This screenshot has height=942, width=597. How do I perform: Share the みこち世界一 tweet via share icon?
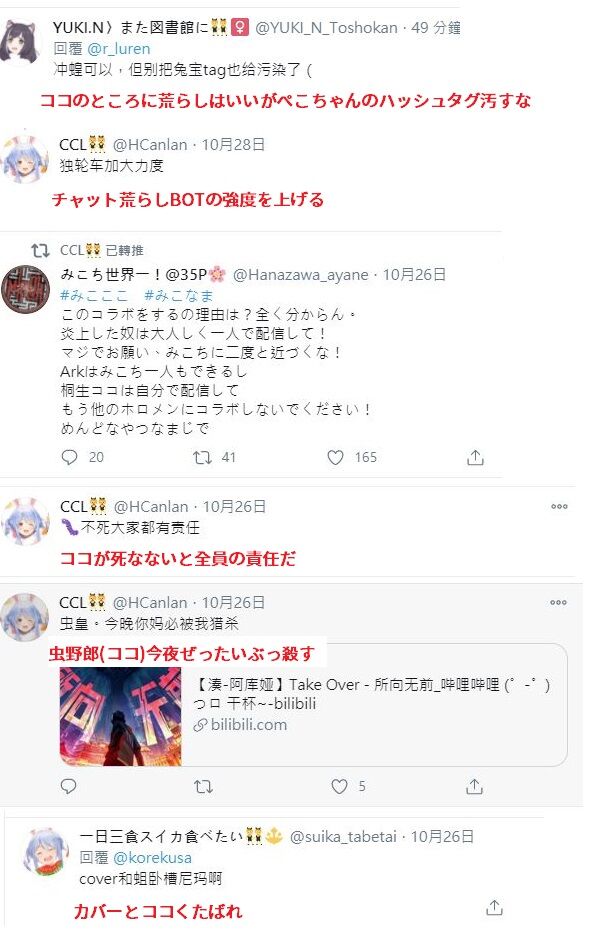[x=475, y=458]
